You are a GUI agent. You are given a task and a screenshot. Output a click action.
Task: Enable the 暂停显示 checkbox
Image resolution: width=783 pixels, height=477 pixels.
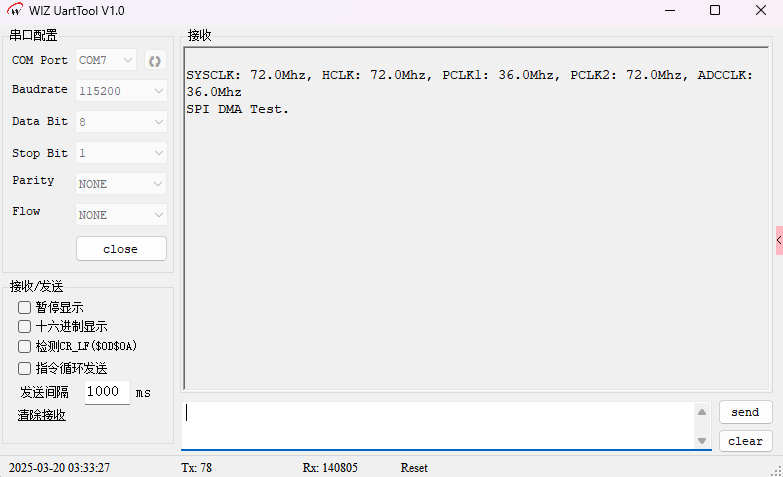(x=25, y=308)
